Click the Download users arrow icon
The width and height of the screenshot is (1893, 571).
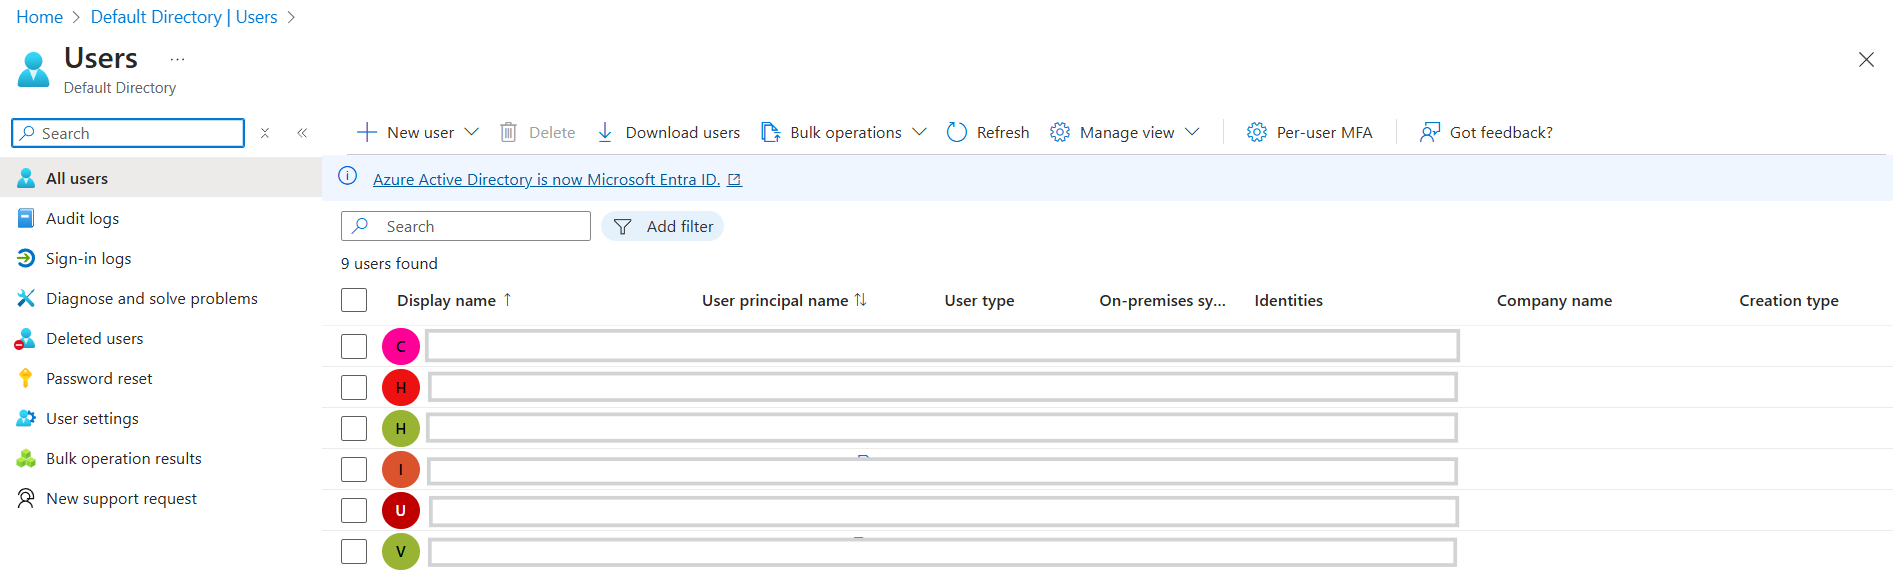pos(605,132)
